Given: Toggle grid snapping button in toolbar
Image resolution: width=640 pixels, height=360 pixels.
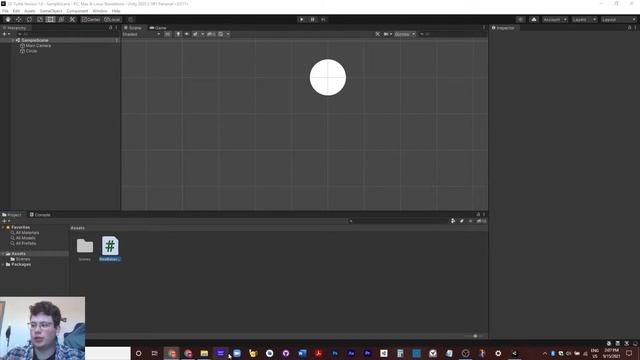Looking at the screenshot, I should point(131,20).
